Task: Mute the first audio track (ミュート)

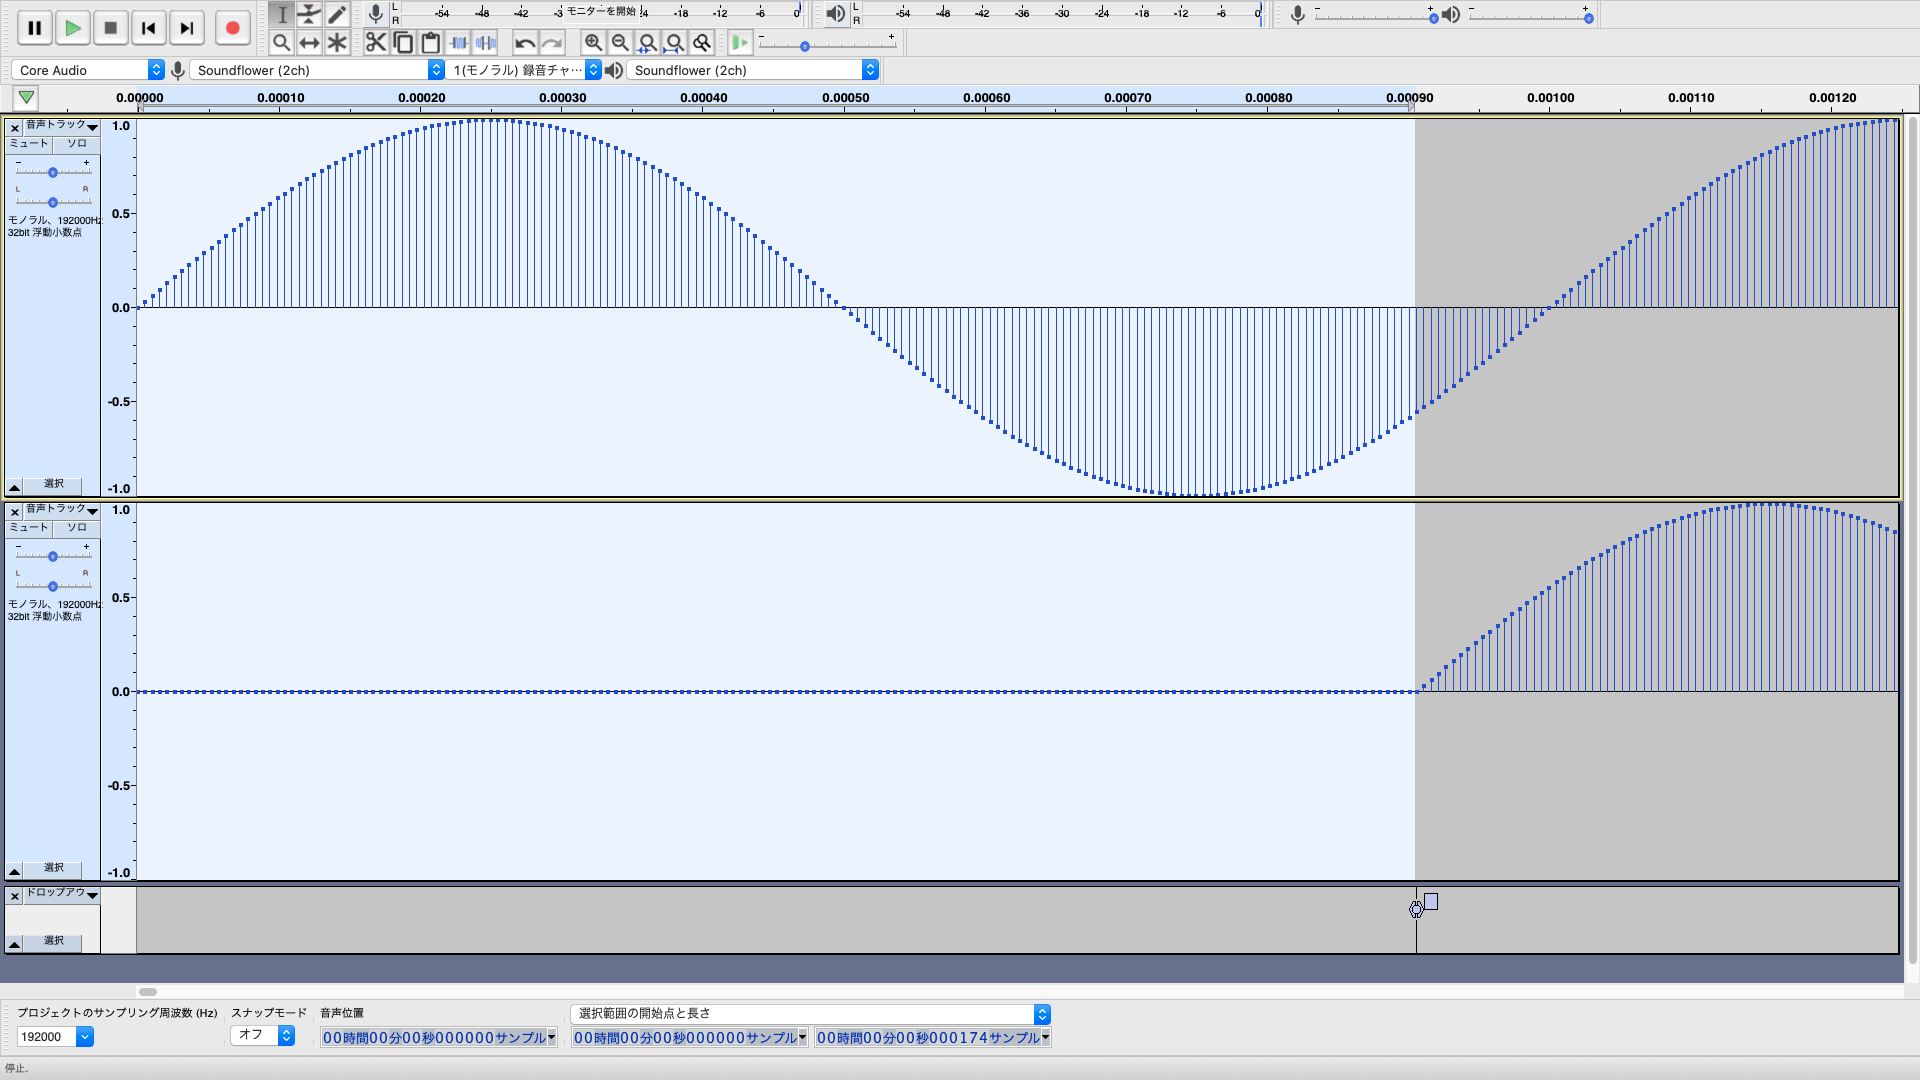Action: click(x=29, y=143)
